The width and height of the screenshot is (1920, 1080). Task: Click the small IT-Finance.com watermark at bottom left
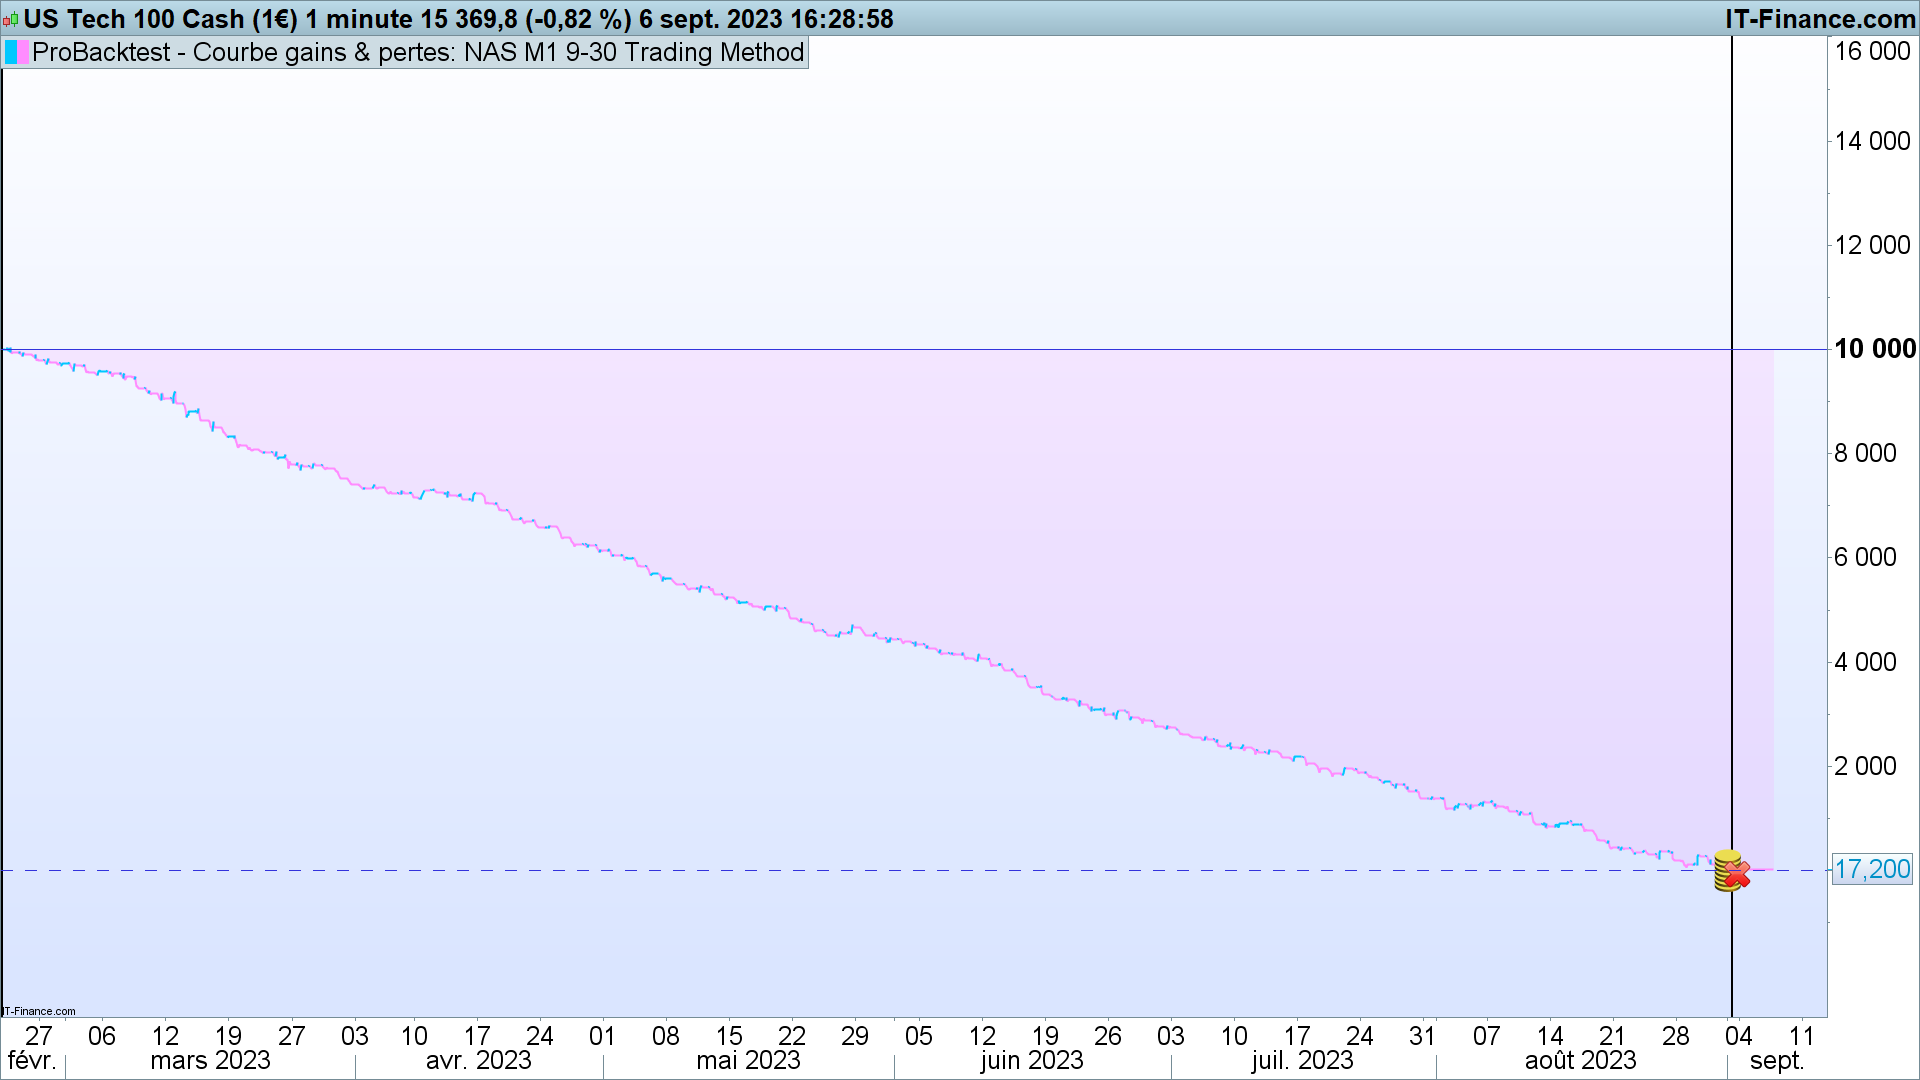[39, 1011]
